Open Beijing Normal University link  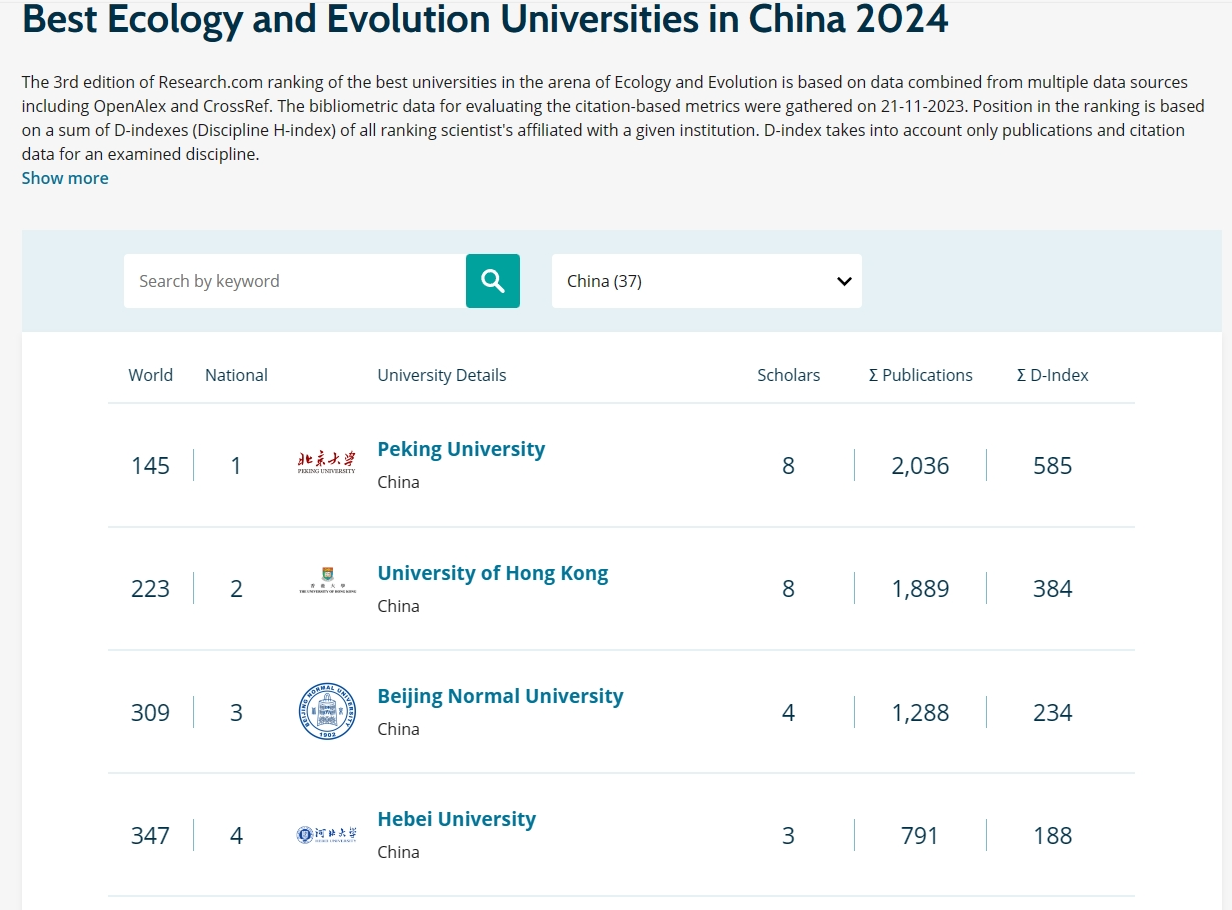pyautogui.click(x=500, y=696)
